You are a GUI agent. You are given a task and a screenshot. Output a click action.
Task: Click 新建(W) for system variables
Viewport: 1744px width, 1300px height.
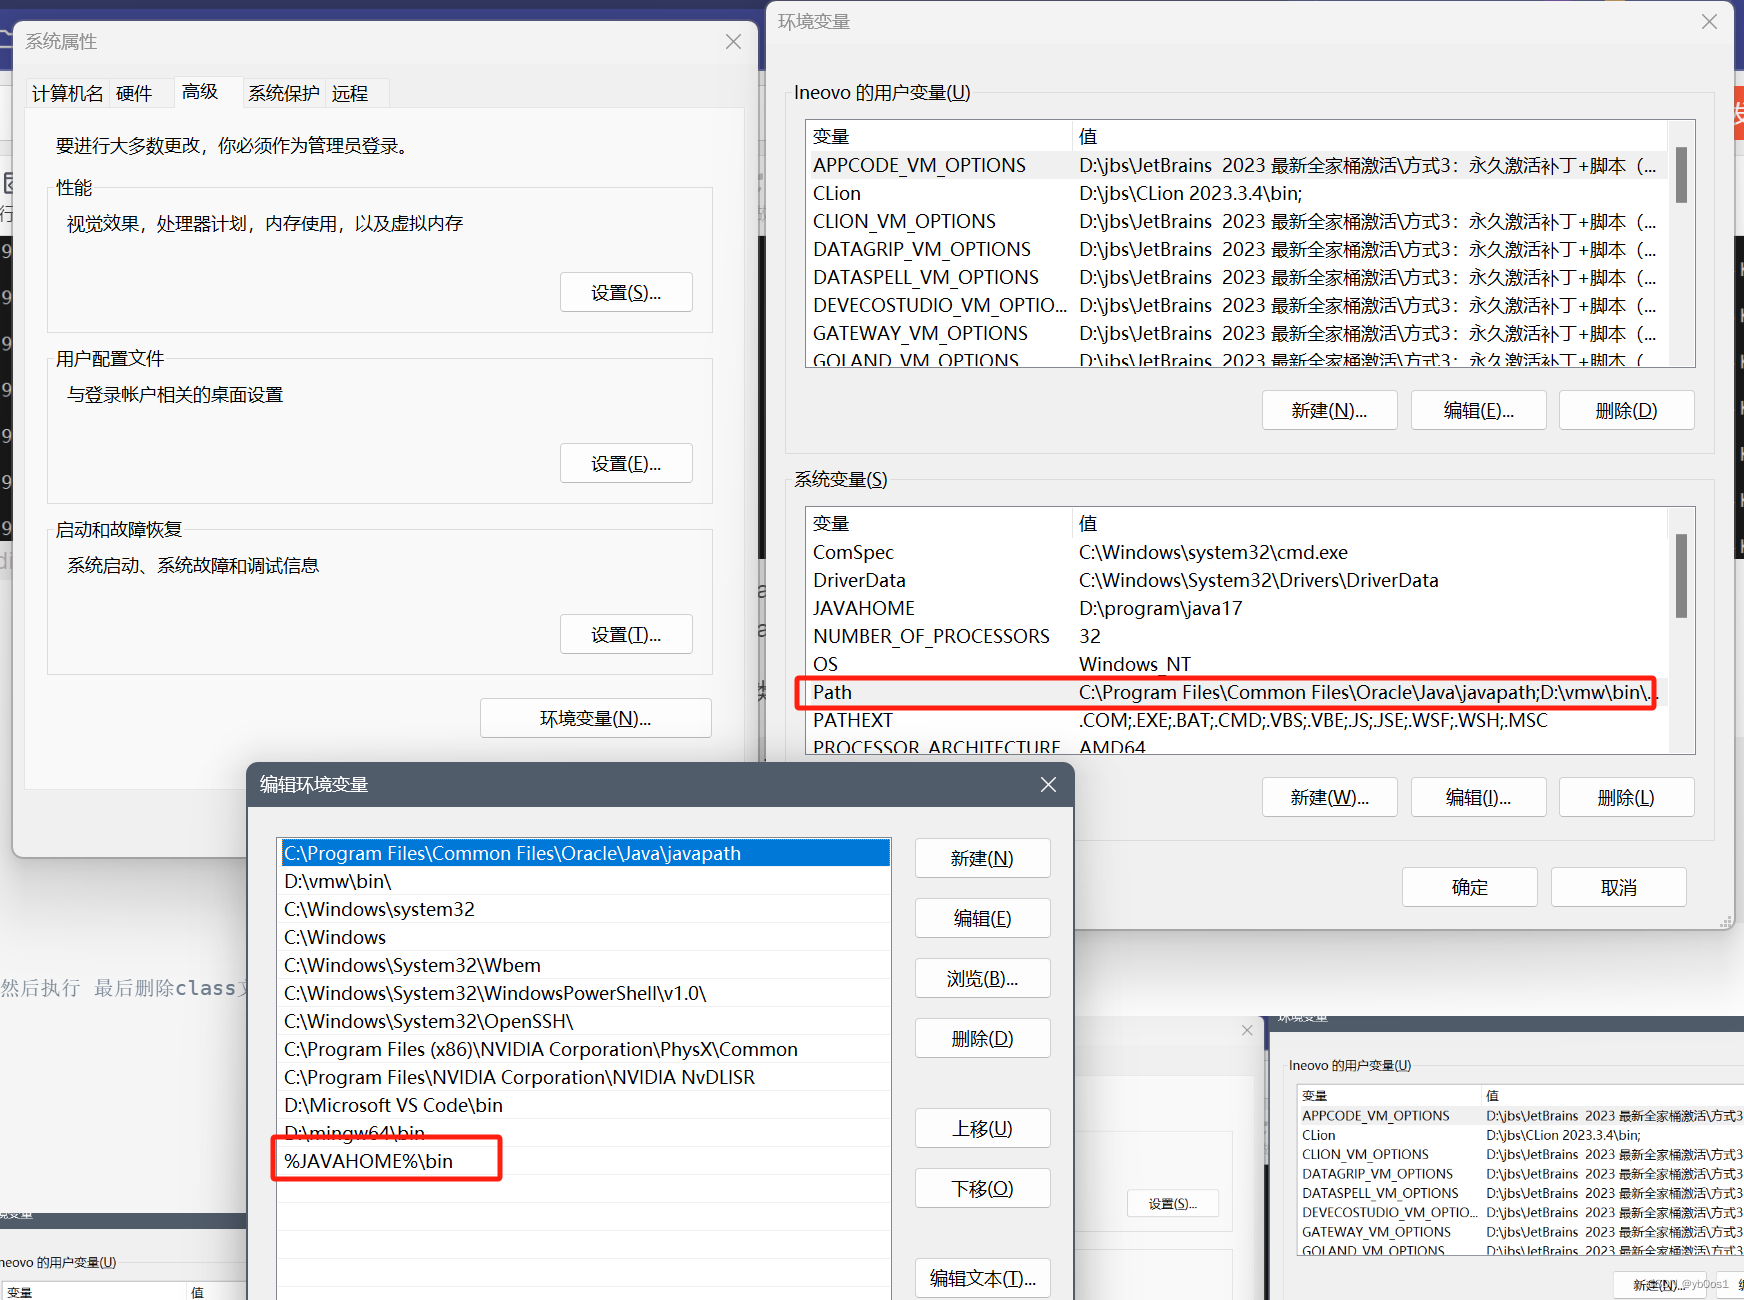(x=1329, y=797)
